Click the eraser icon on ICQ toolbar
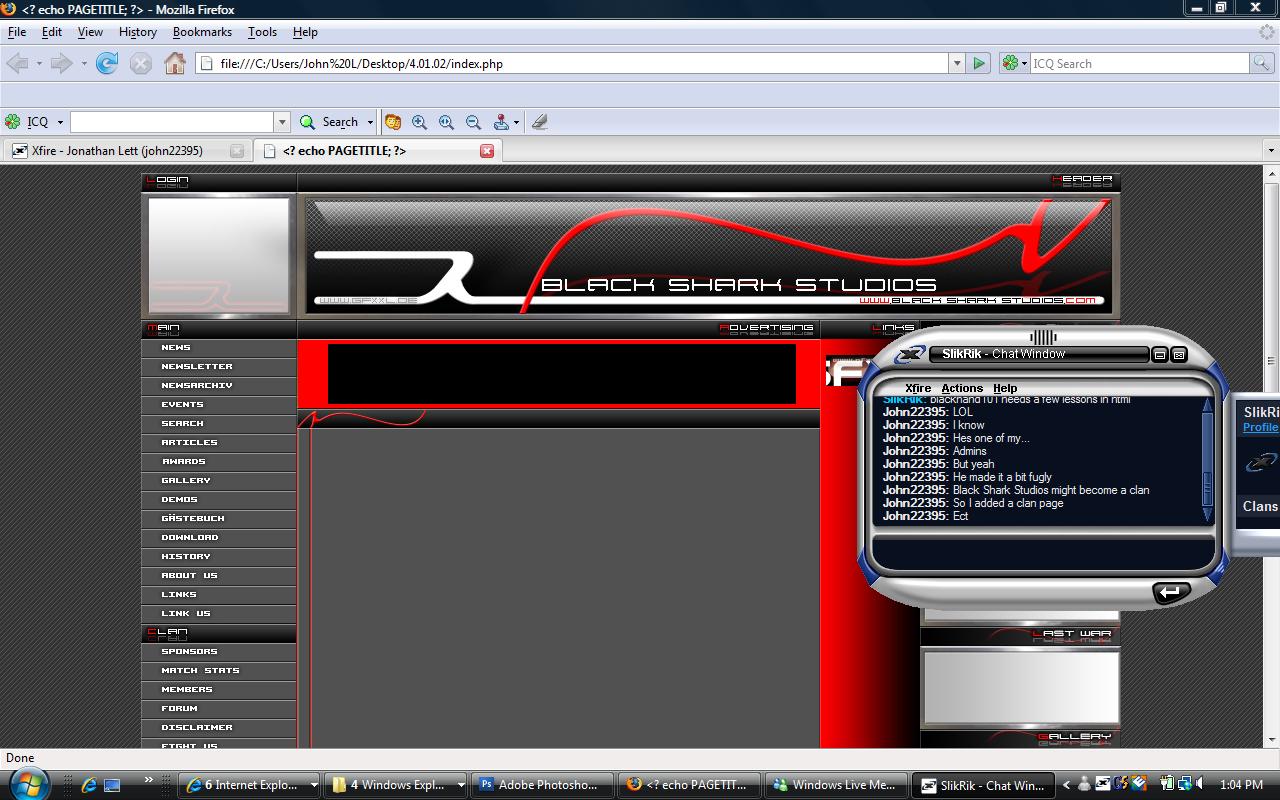1280x800 pixels. (540, 122)
